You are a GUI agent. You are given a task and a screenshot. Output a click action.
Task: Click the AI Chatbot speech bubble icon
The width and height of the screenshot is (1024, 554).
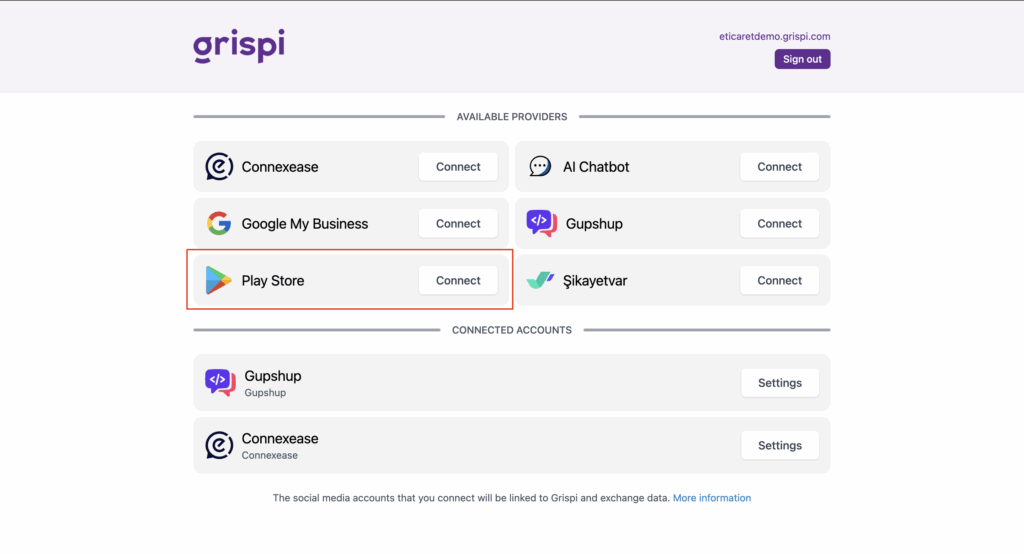coord(540,167)
